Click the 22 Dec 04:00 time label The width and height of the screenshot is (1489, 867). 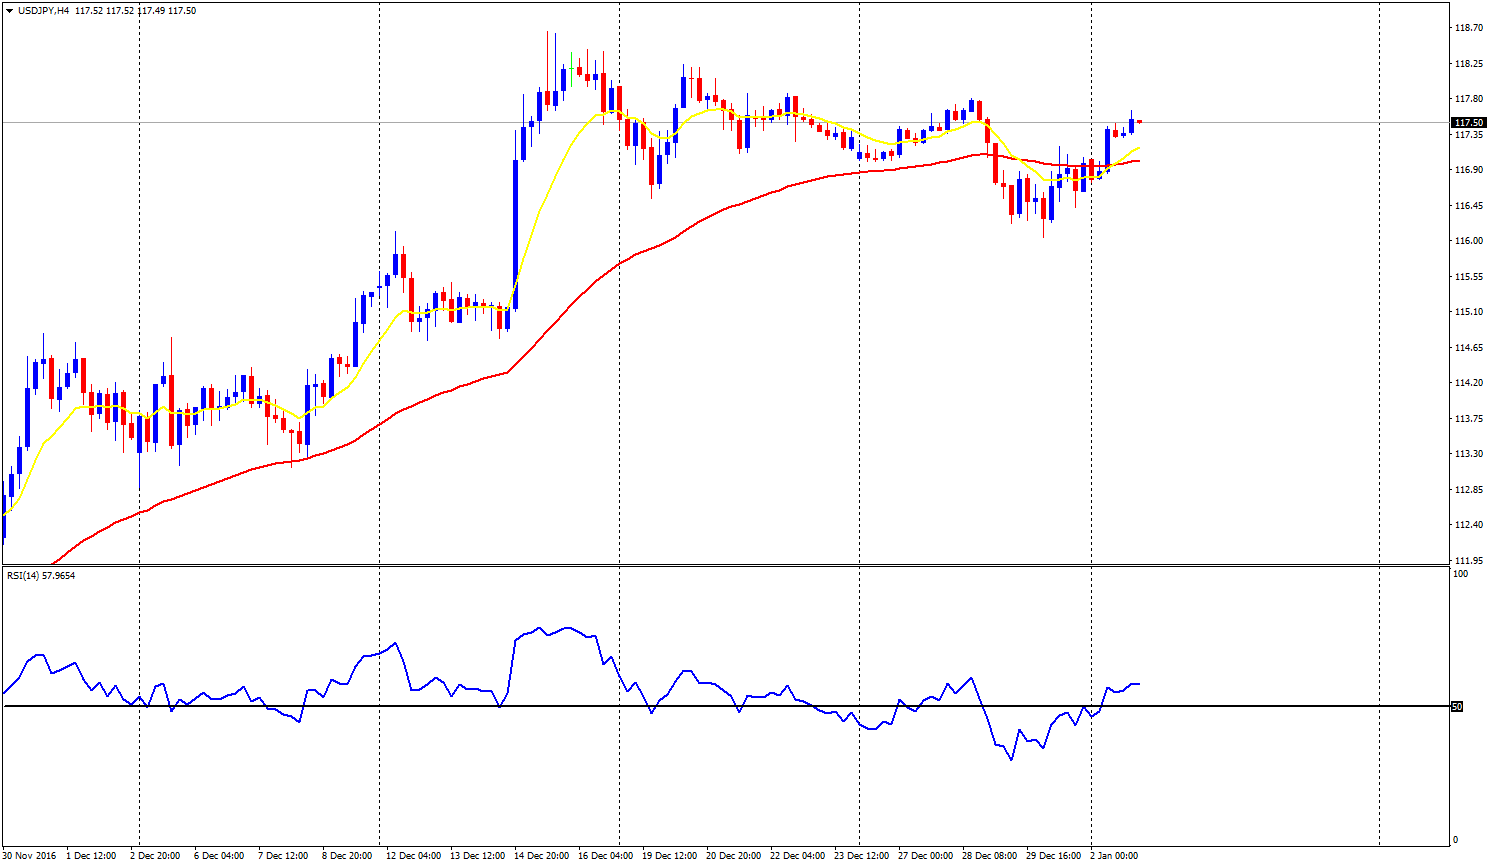(x=797, y=856)
